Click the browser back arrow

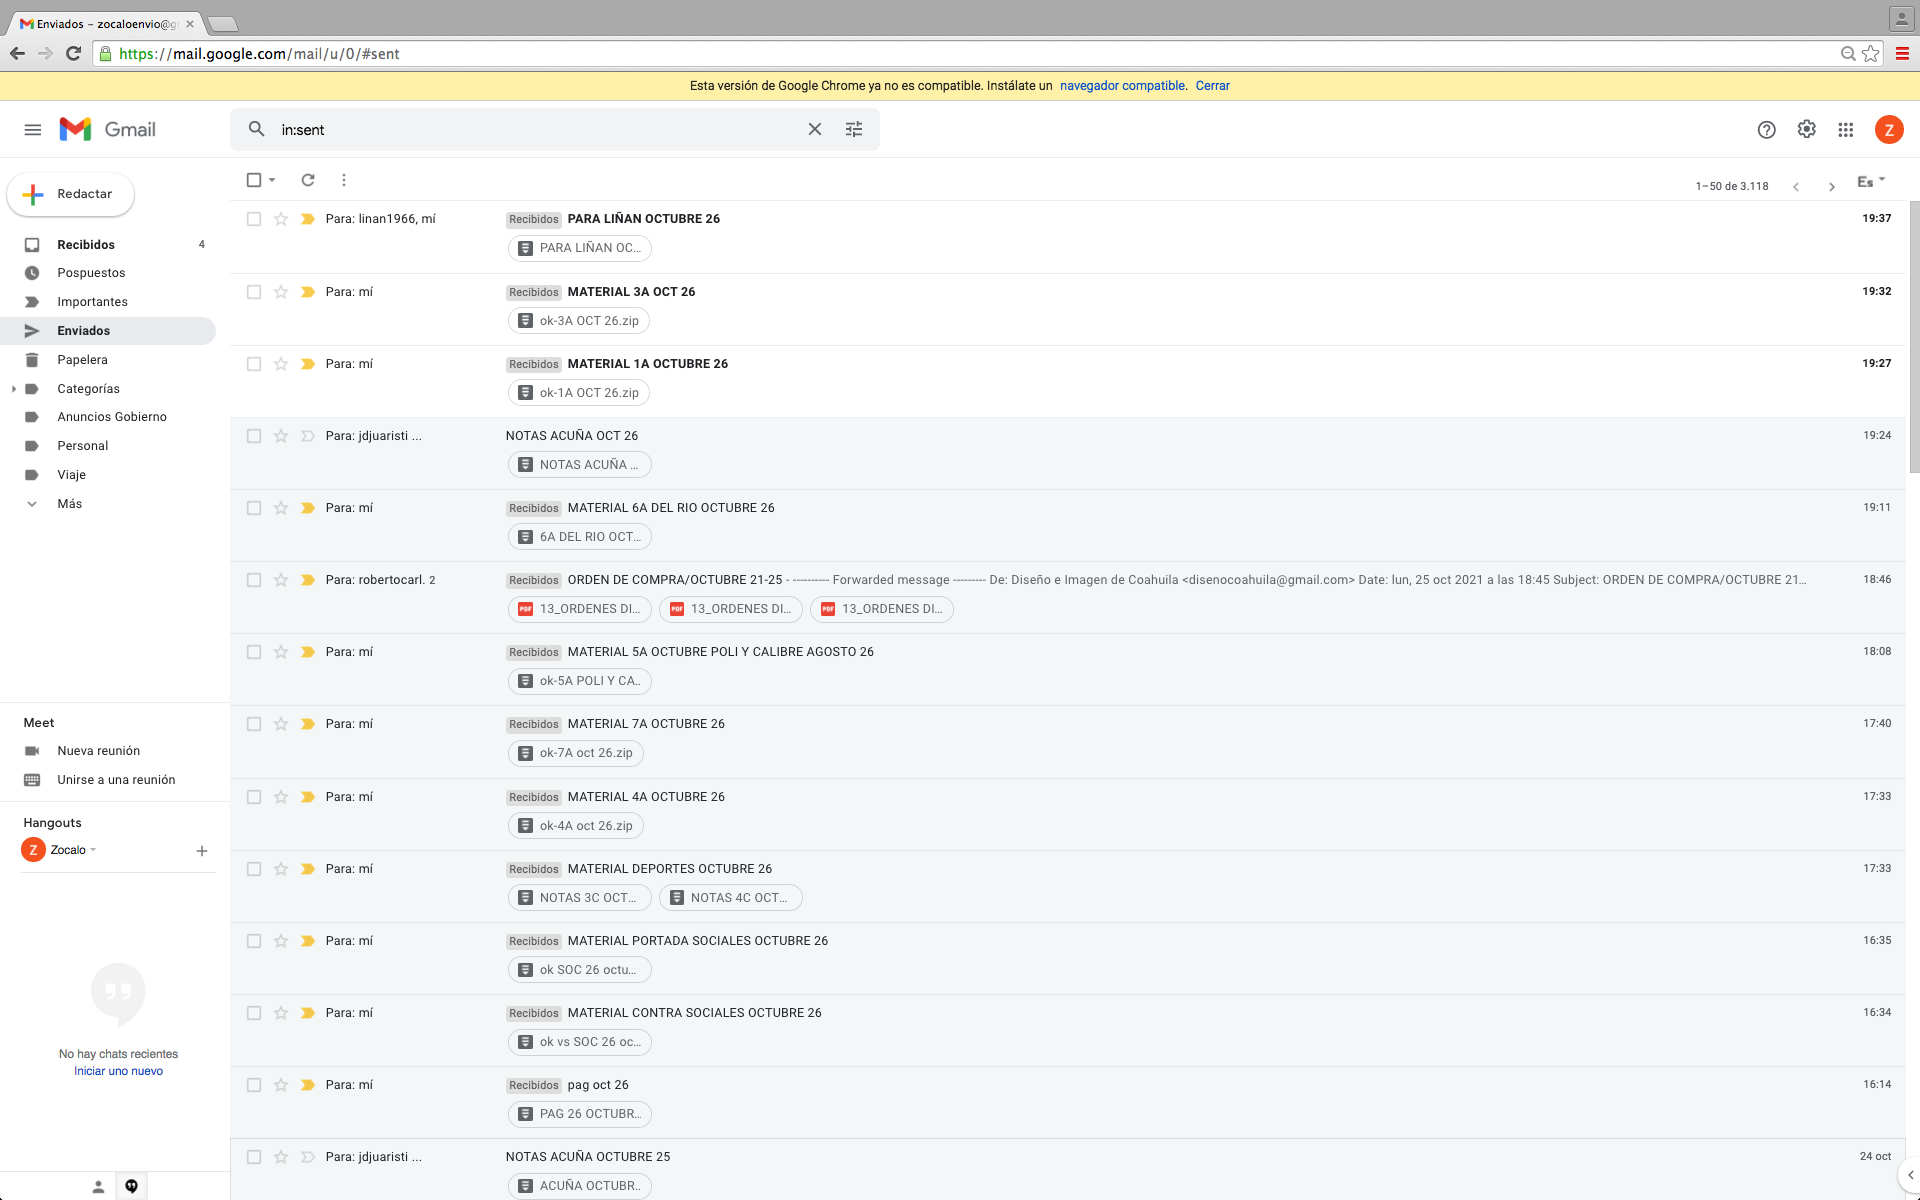coord(17,54)
